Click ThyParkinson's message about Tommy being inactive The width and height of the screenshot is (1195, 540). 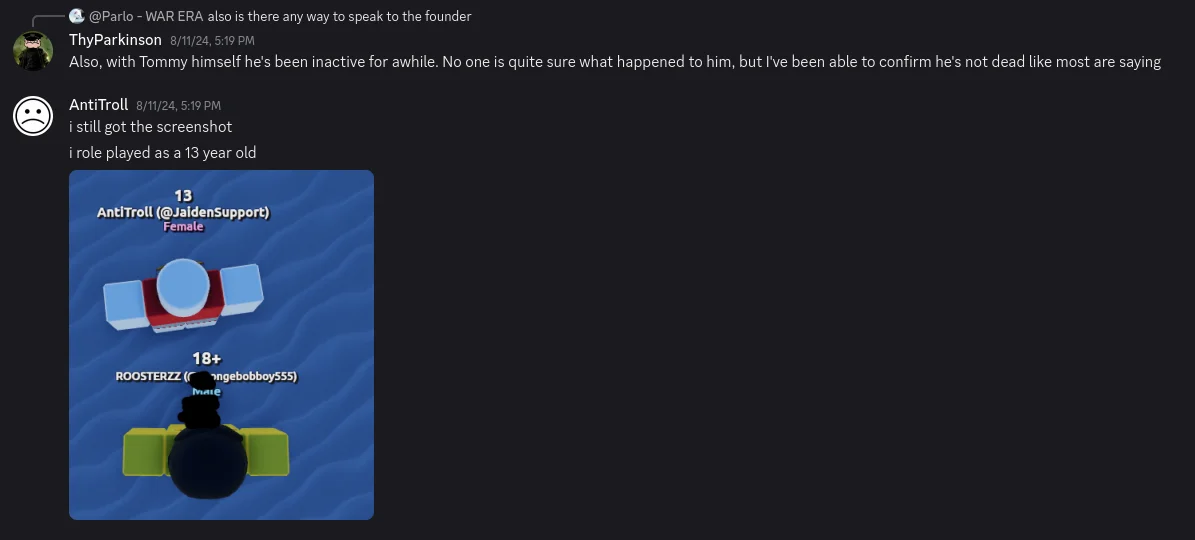click(x=614, y=62)
